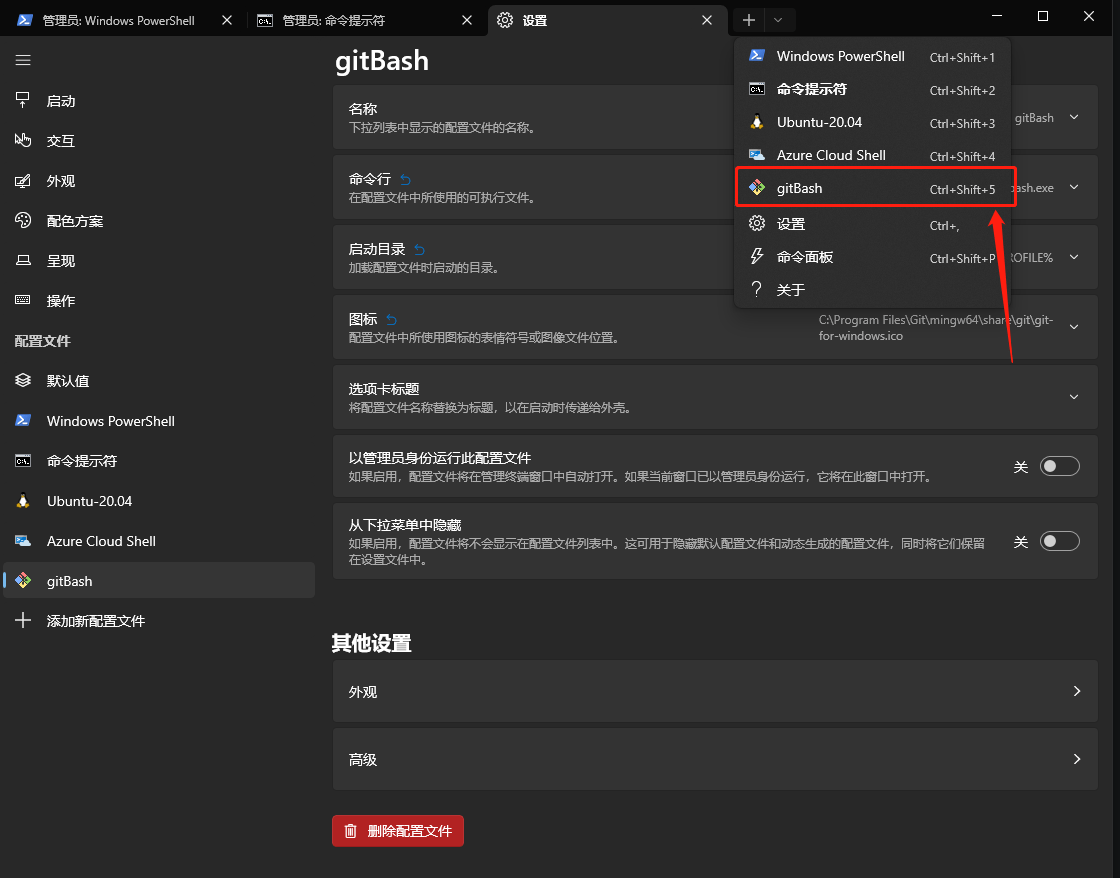1120x878 pixels.
Task: Select 添加新配置文件 in sidebar
Action: point(159,621)
